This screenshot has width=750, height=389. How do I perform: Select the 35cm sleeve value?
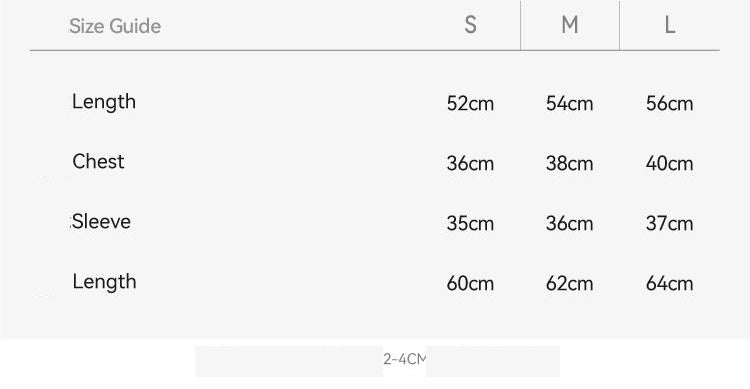coord(470,223)
